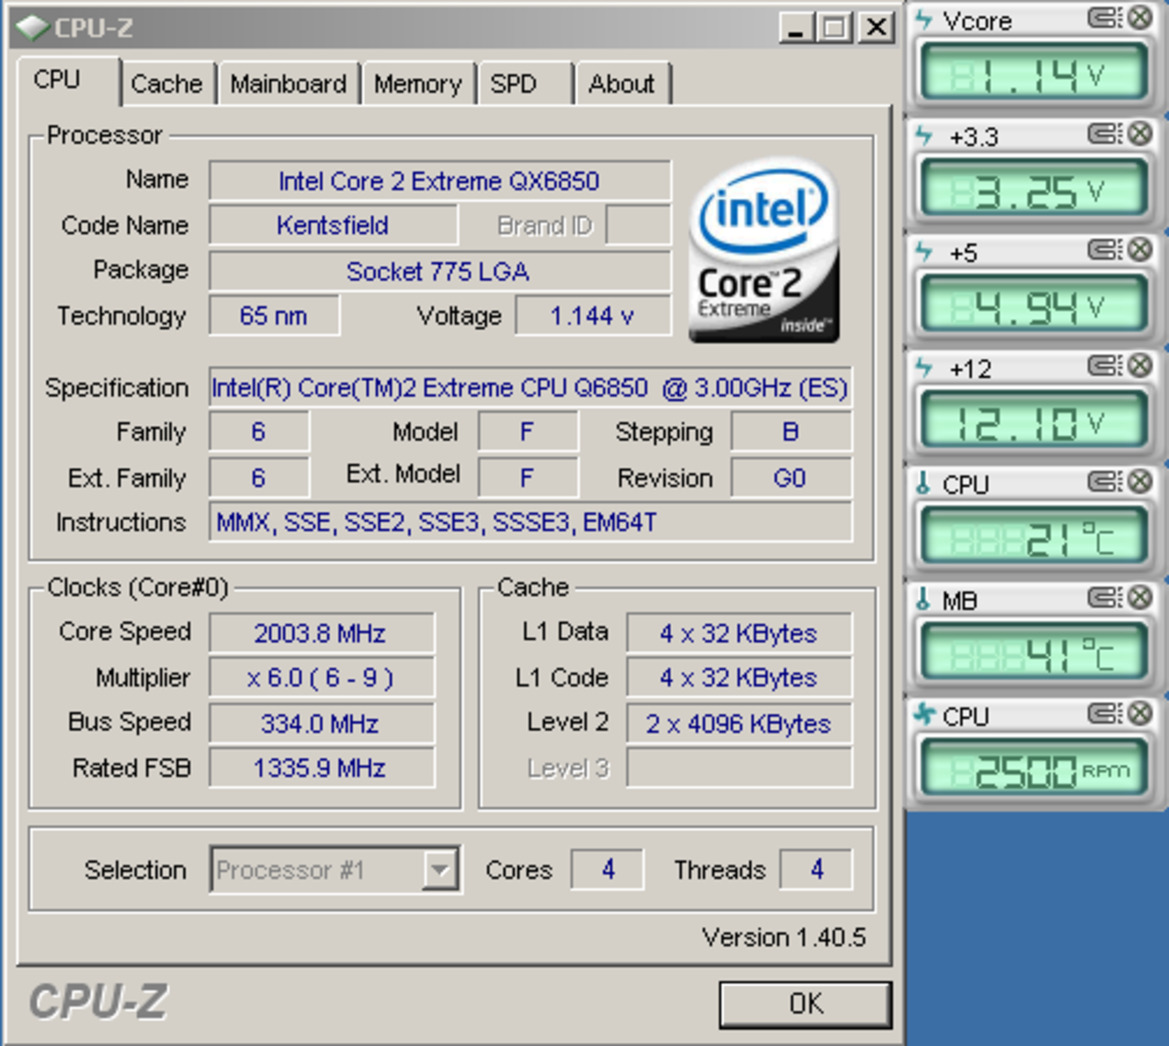The image size is (1169, 1046).
Task: Close the MB temperature monitor
Action: [1139, 598]
